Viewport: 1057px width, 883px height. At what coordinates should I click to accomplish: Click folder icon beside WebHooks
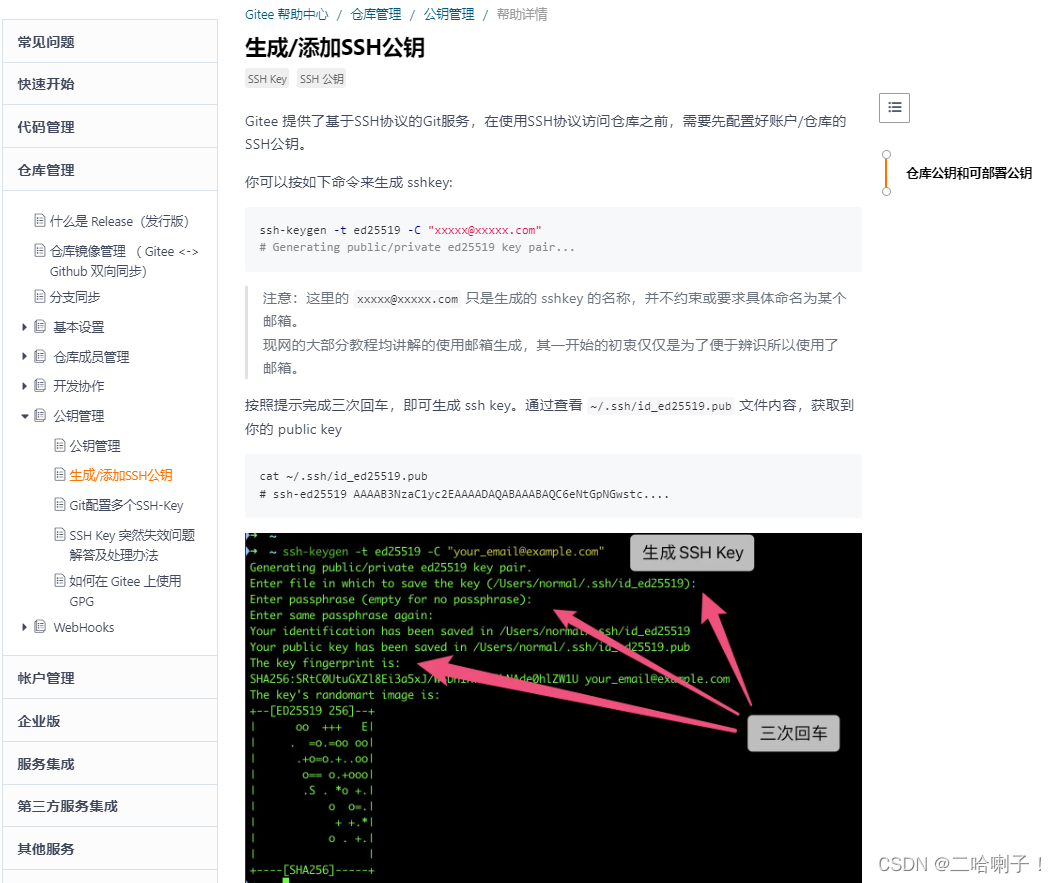tap(40, 627)
